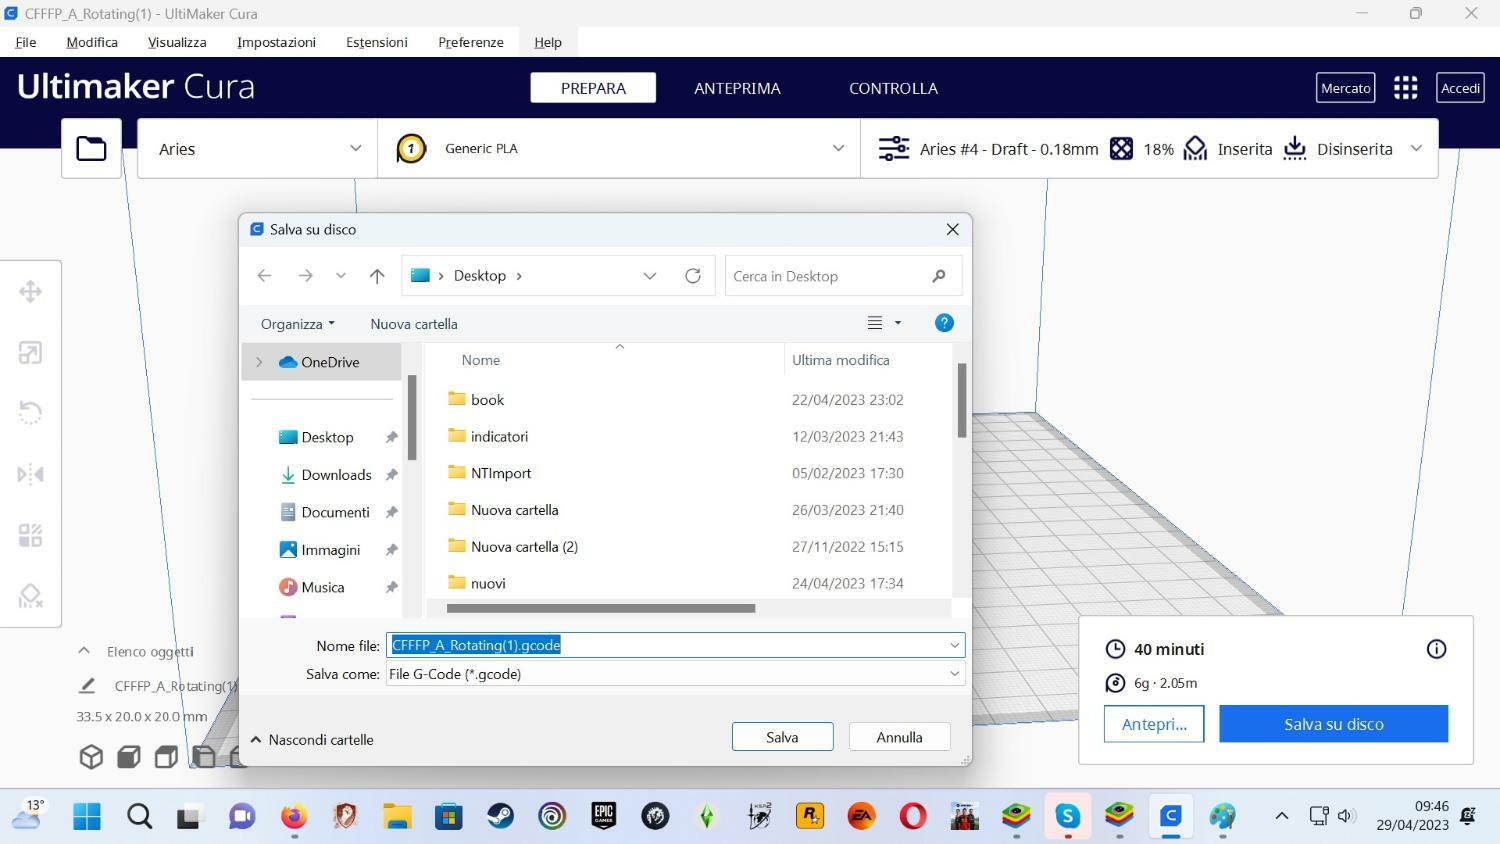Click the infill percentage icon
The height and width of the screenshot is (844, 1500).
coord(1122,149)
